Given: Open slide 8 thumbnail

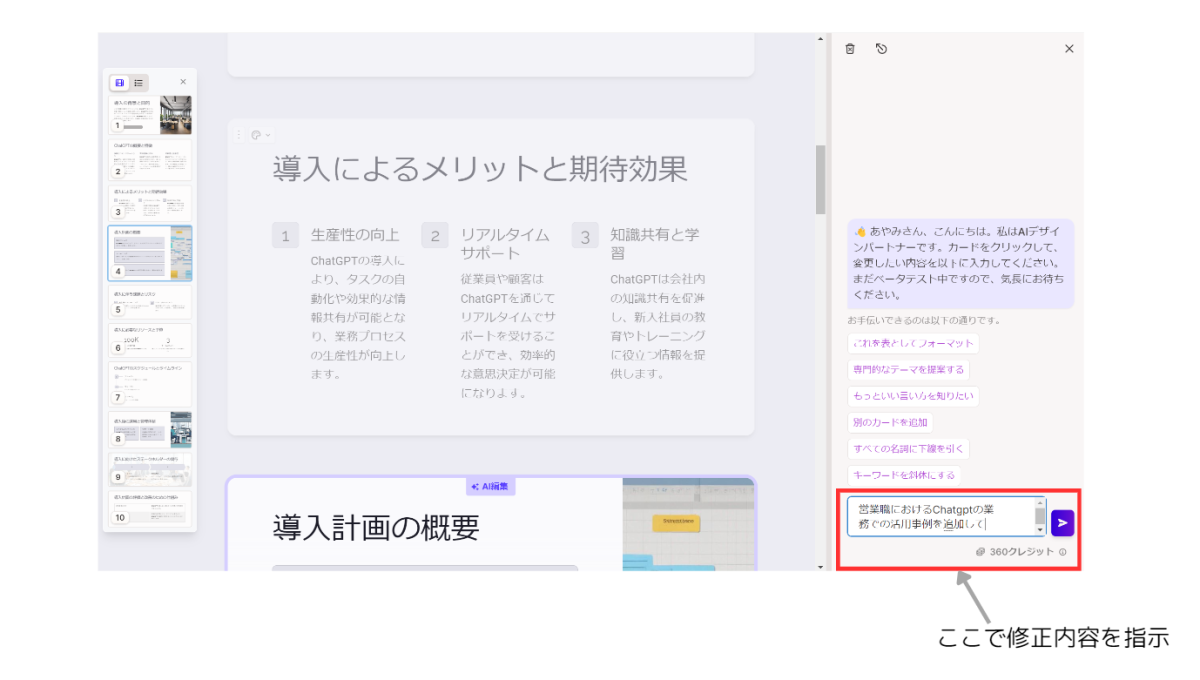Looking at the screenshot, I should tap(150, 429).
